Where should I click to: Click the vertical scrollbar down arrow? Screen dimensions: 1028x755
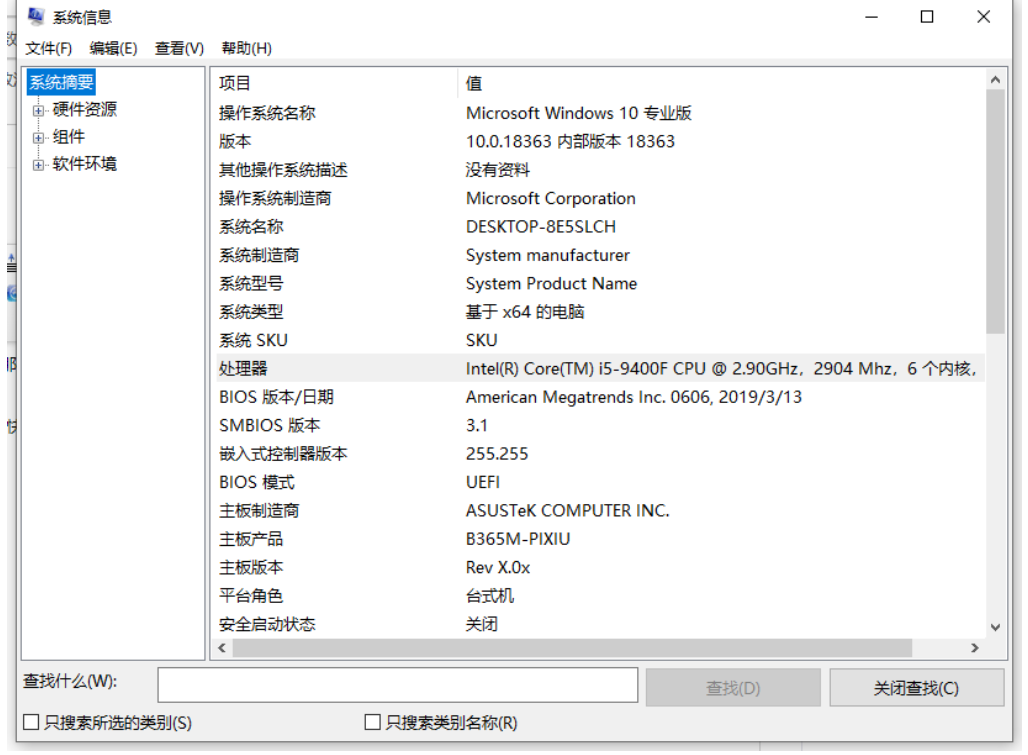pyautogui.click(x=994, y=627)
